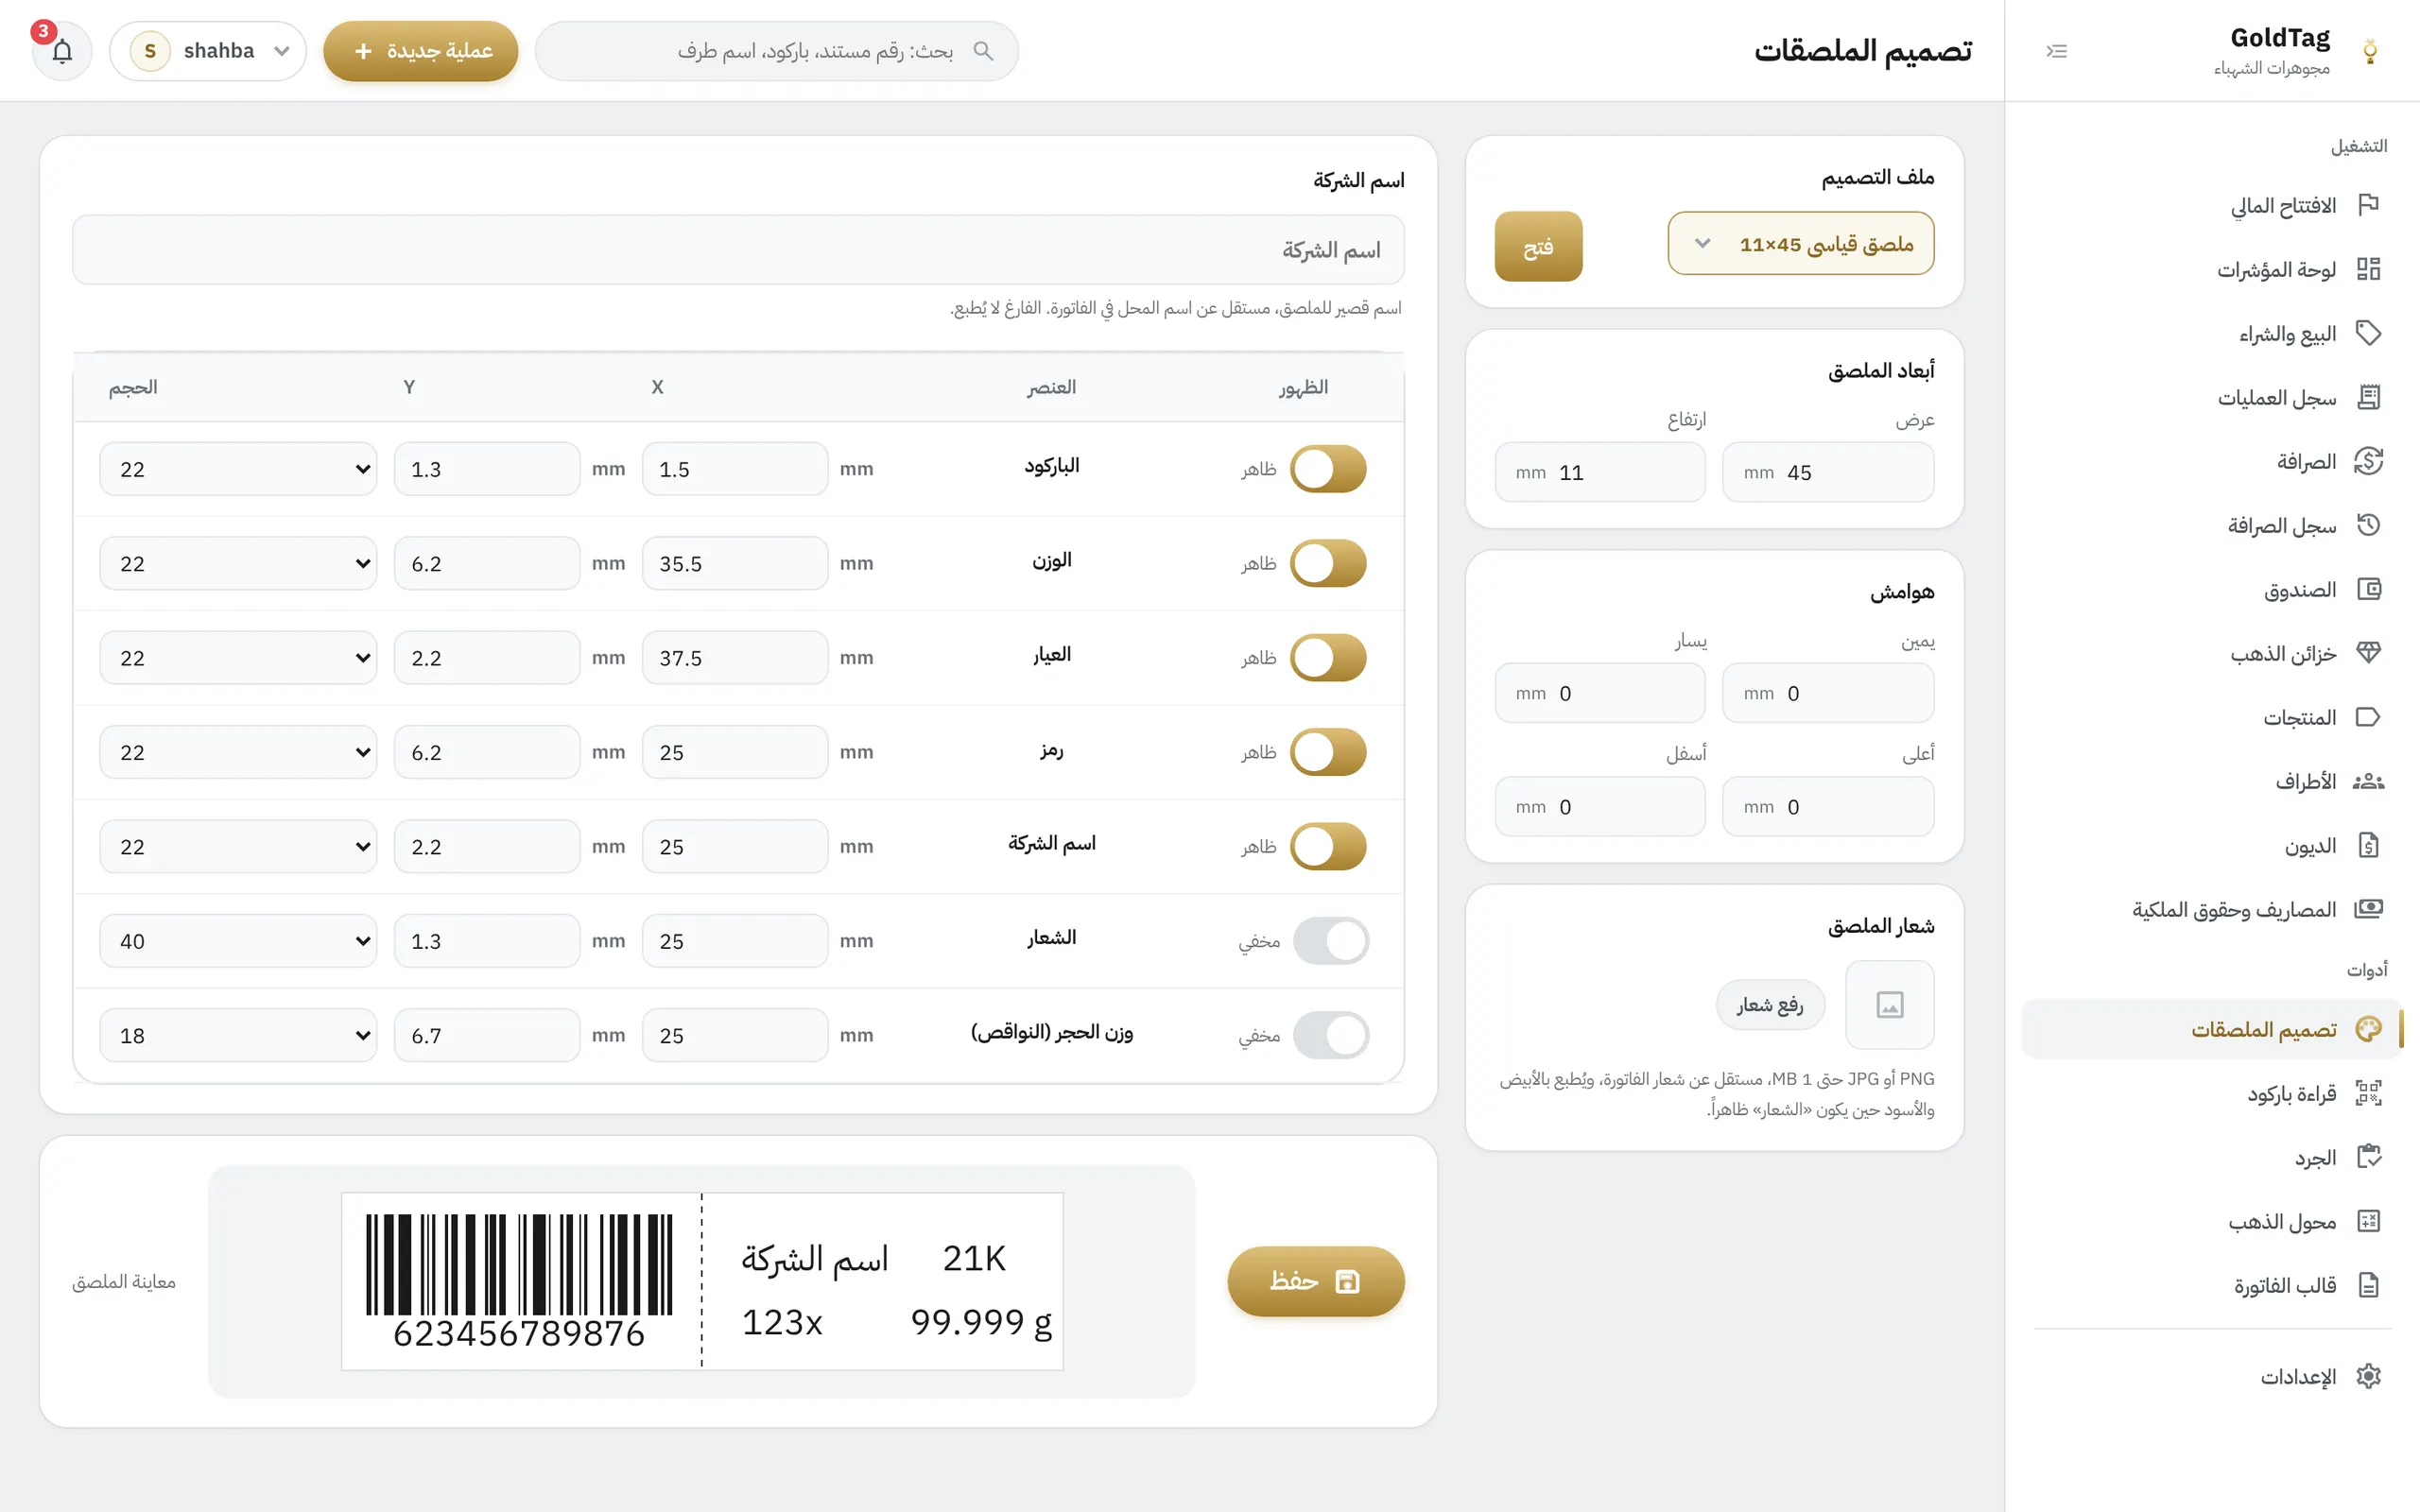The width and height of the screenshot is (2420, 1512).
Task: Click the فتح open button
Action: point(1538,246)
